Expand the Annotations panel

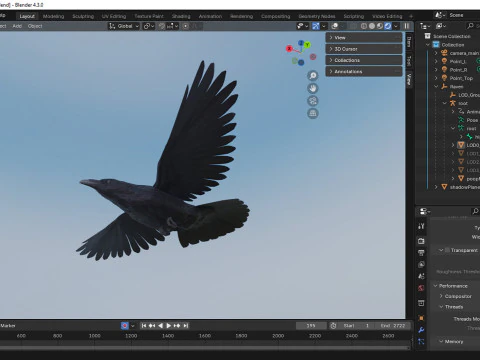[364, 71]
